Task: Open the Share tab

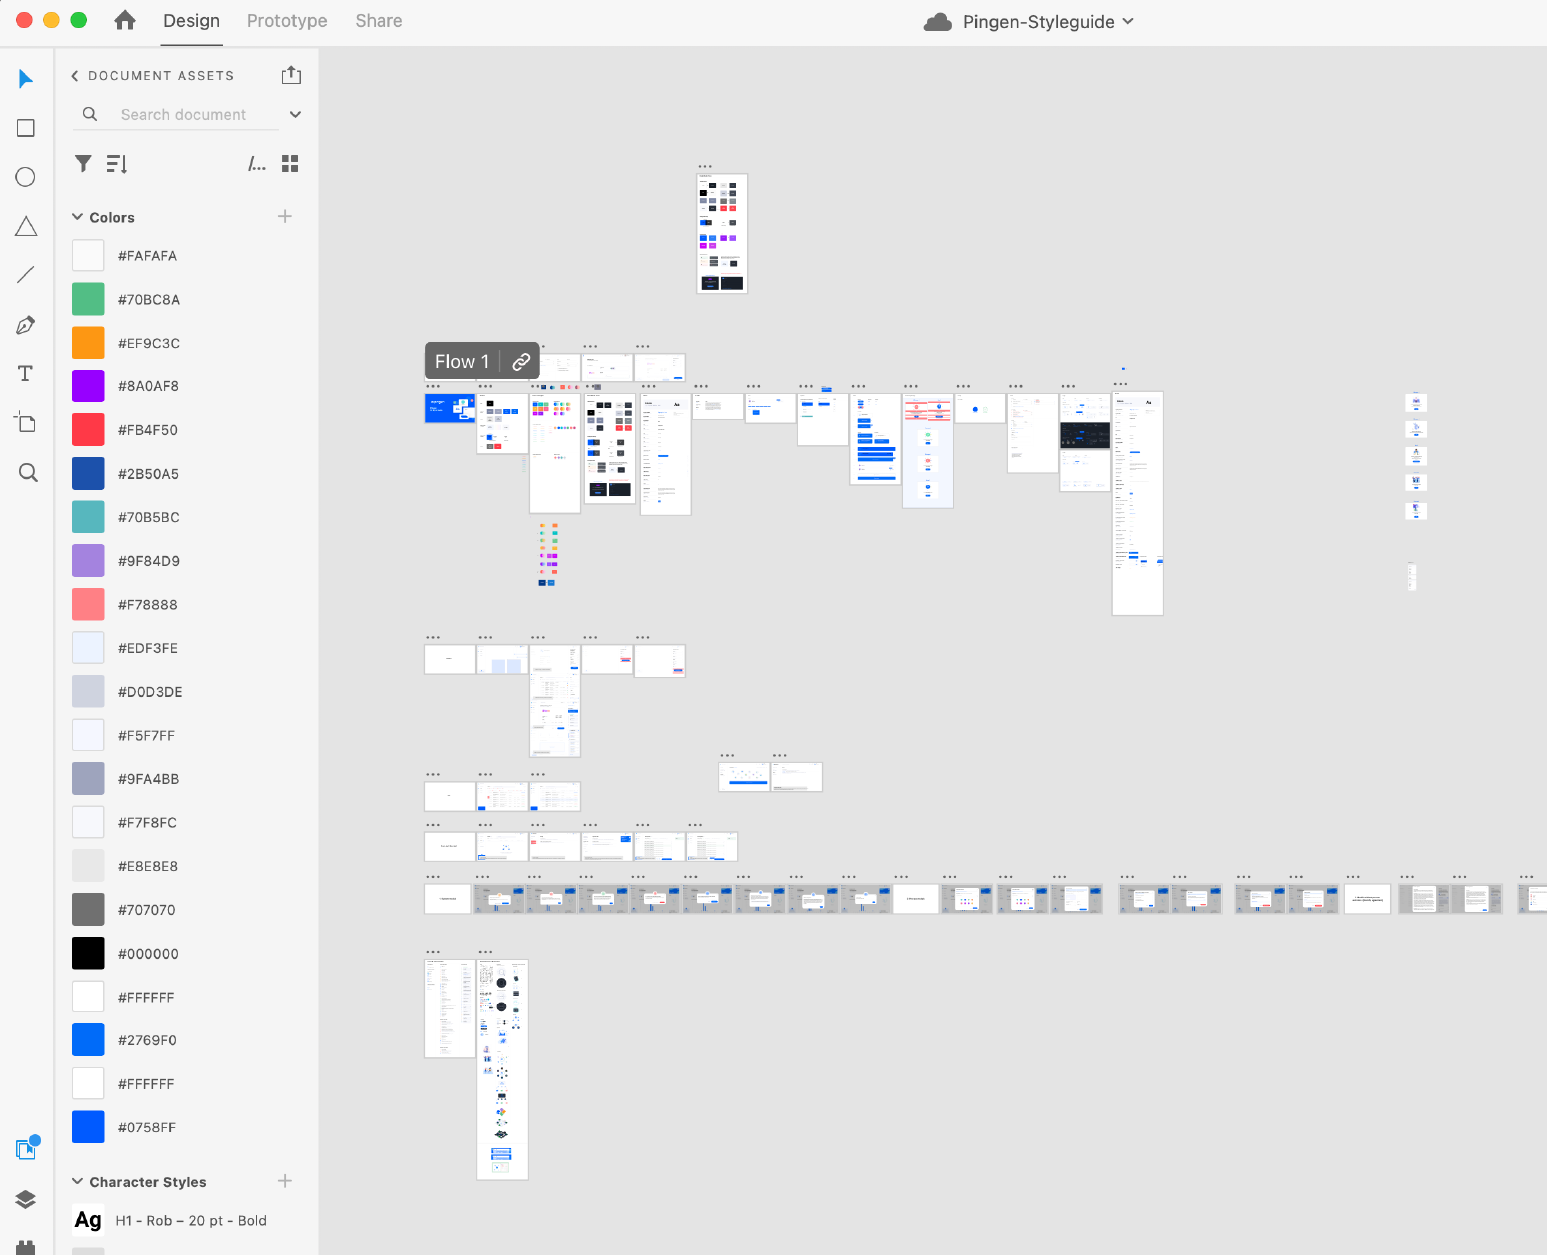Action: click(x=378, y=20)
